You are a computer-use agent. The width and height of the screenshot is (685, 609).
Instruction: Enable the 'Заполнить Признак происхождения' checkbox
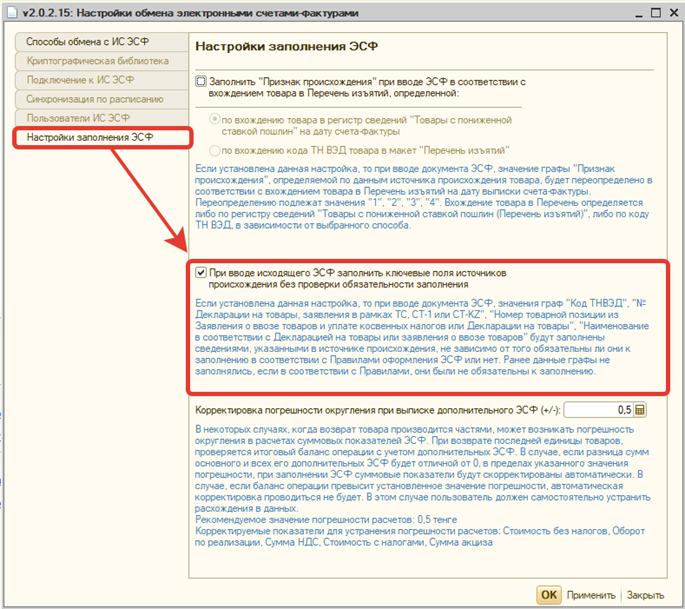pos(202,79)
